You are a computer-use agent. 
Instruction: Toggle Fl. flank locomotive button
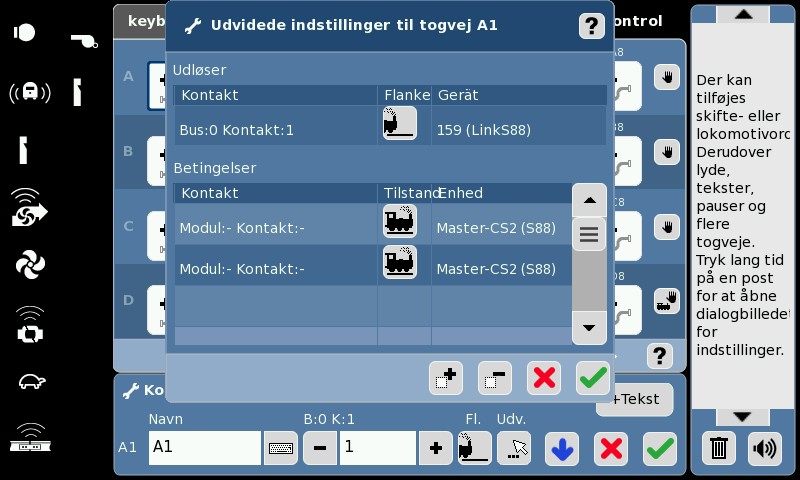[x=474, y=448]
